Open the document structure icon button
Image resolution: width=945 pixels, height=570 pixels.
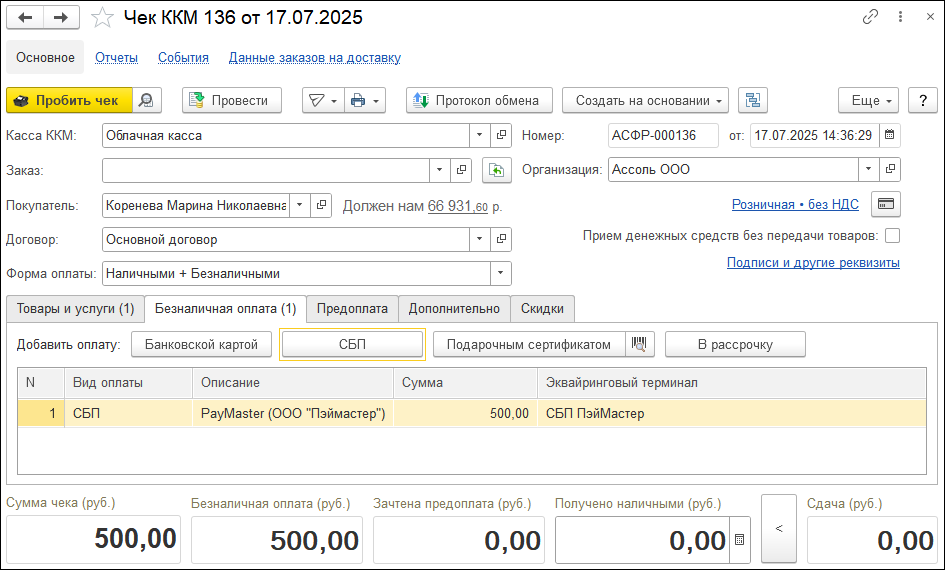752,100
